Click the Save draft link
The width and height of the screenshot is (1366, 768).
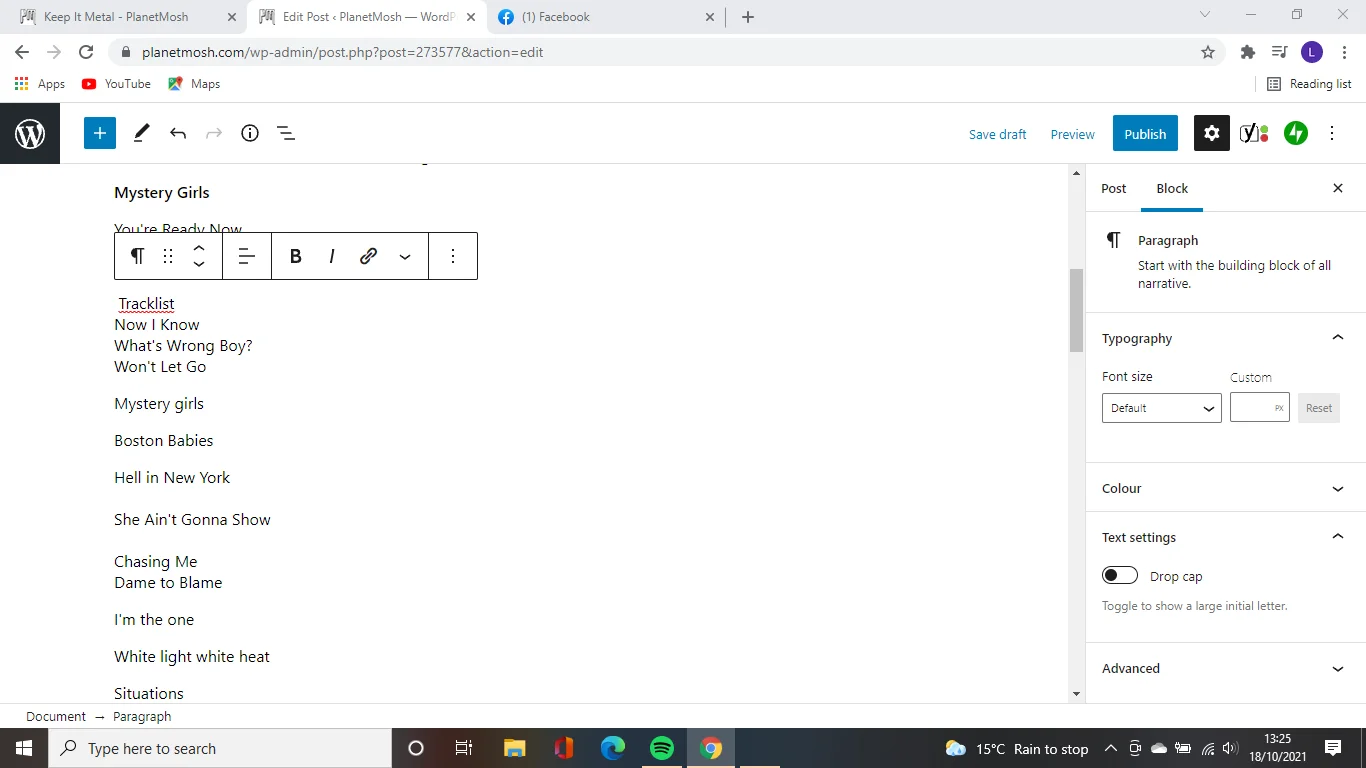click(997, 134)
